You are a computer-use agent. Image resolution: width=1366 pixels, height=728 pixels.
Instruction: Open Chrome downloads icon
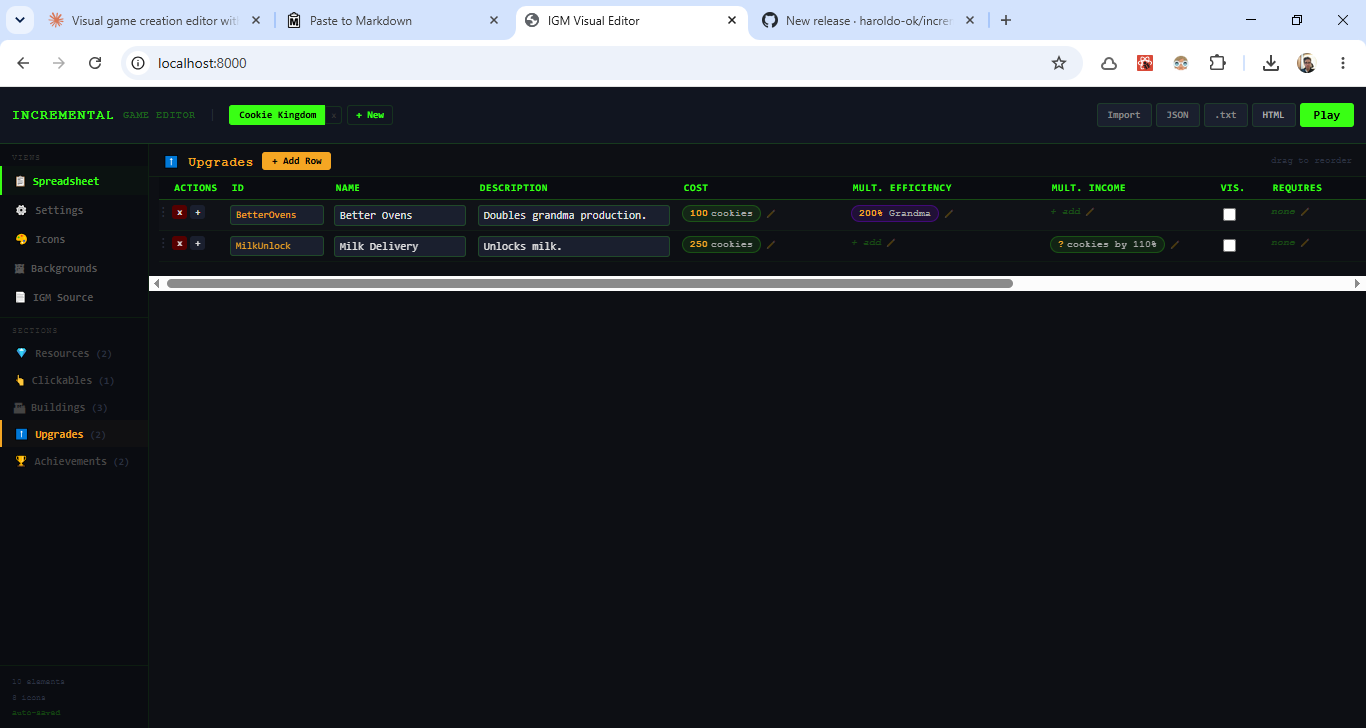[1270, 63]
